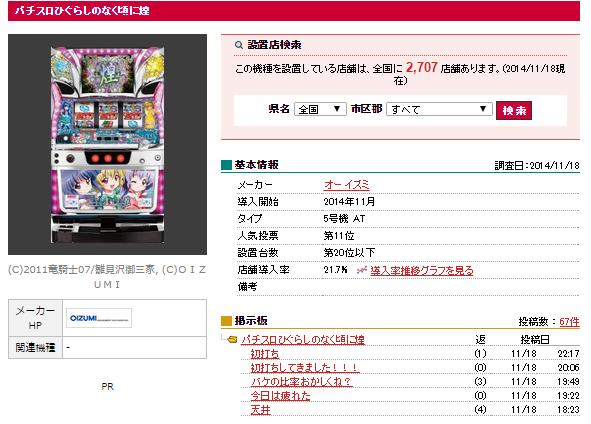Open the 天井 post
The height and width of the screenshot is (424, 591).
[260, 409]
